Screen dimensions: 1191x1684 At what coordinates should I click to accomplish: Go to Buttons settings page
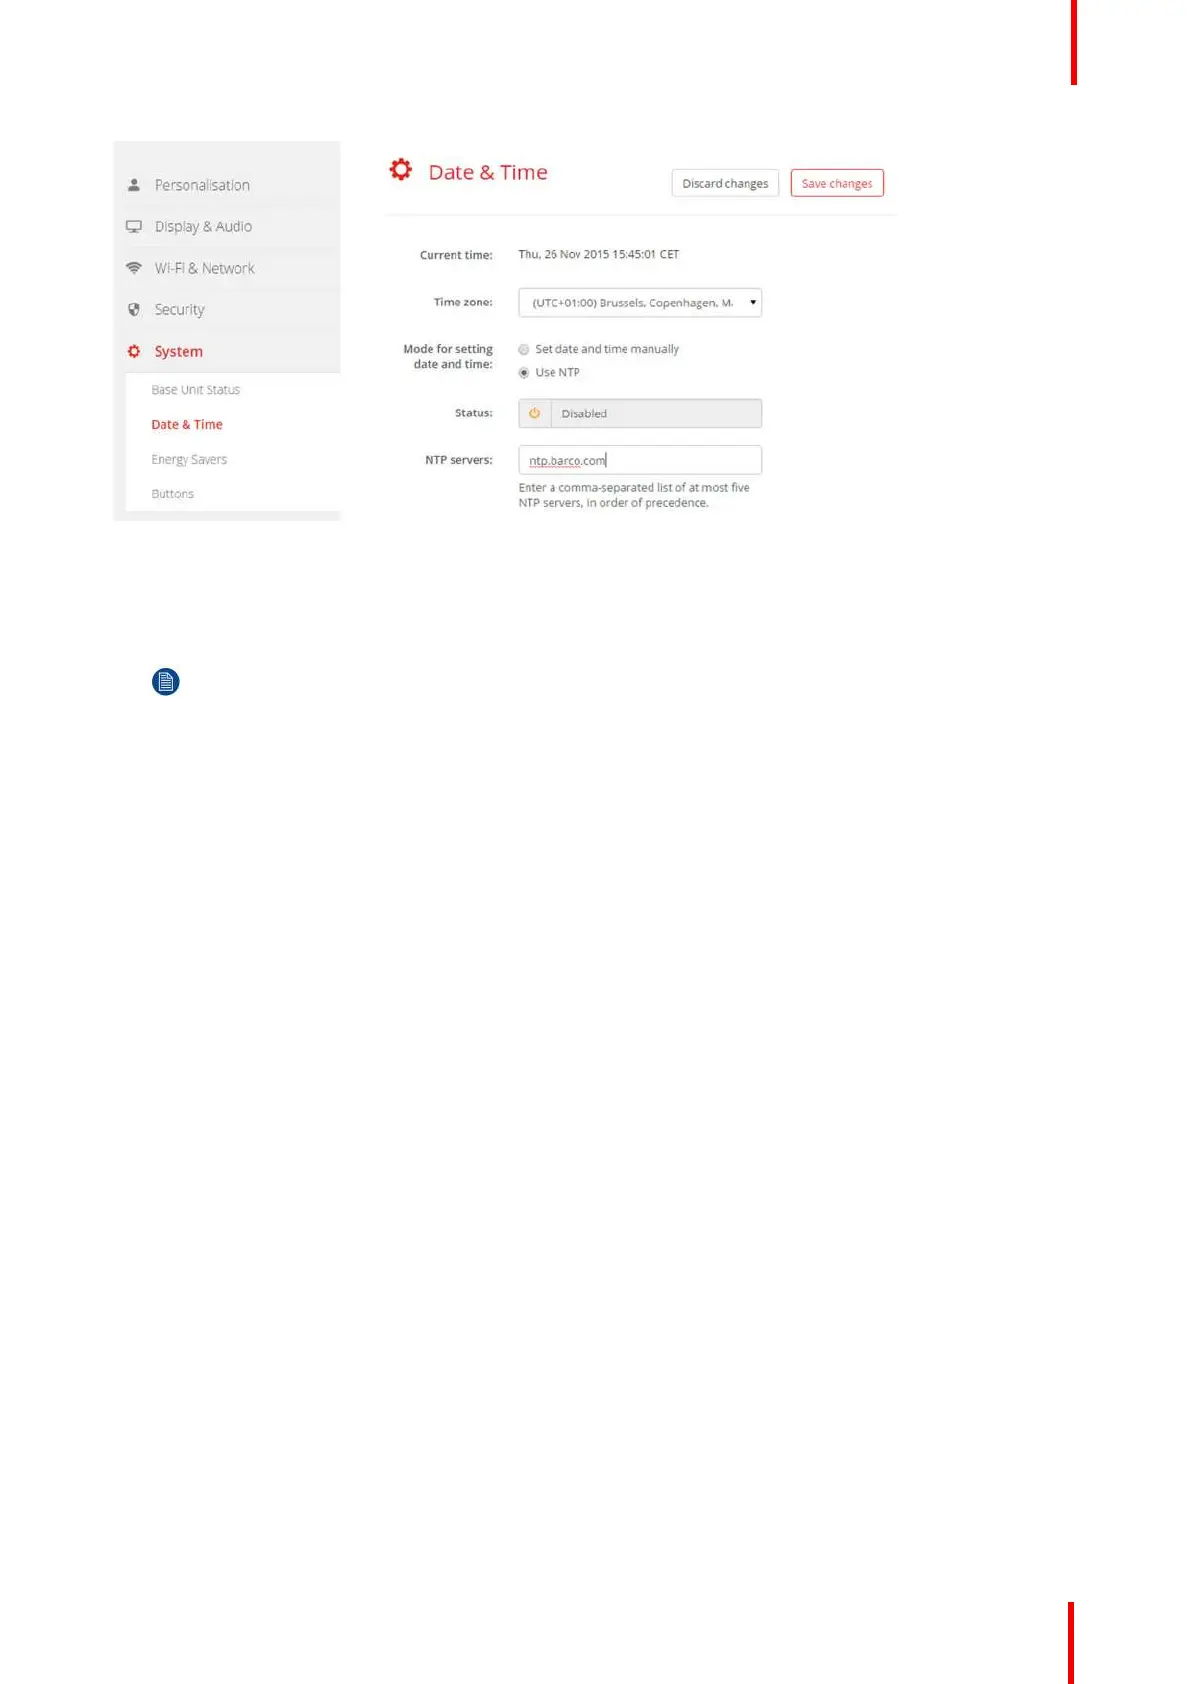click(x=172, y=494)
